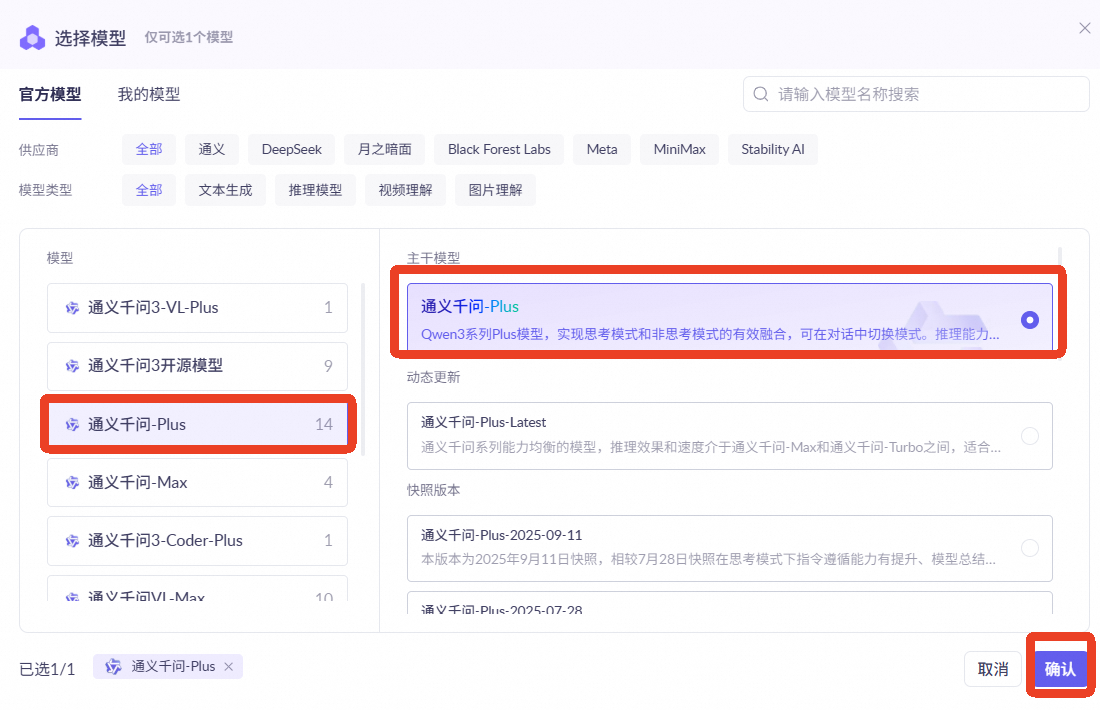Click the 取消 button
The height and width of the screenshot is (710, 1100).
coord(993,669)
